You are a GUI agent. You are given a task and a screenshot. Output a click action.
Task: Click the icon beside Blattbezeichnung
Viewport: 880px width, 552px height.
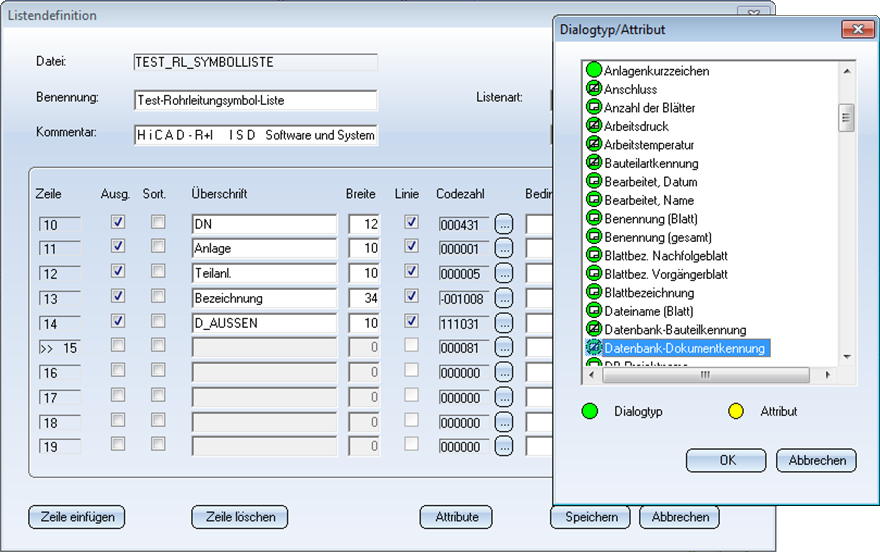click(x=593, y=293)
